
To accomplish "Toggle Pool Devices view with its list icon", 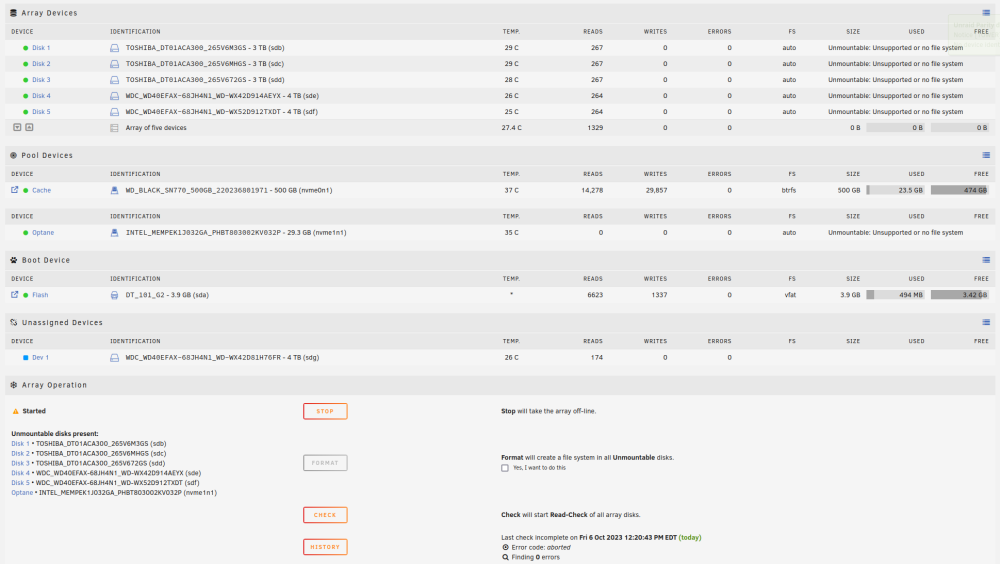I will click(986, 155).
